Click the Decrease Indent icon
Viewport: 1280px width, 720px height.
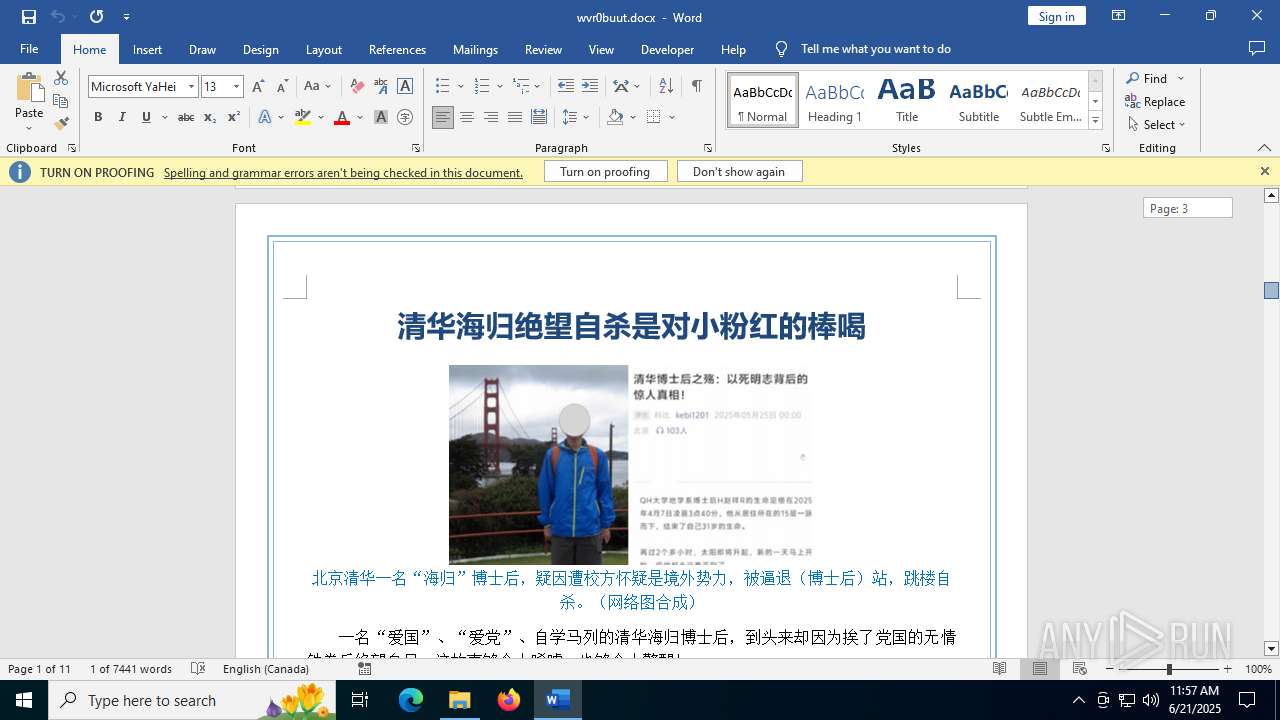click(x=566, y=87)
